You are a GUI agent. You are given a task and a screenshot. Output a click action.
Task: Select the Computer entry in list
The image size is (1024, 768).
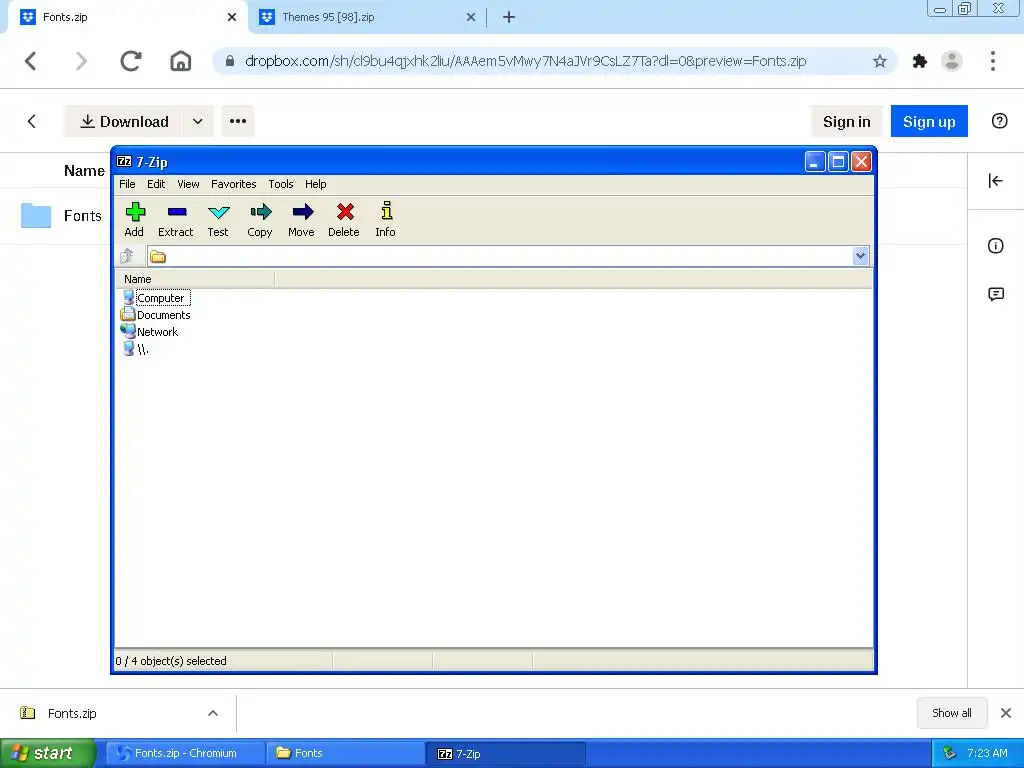click(x=156, y=298)
